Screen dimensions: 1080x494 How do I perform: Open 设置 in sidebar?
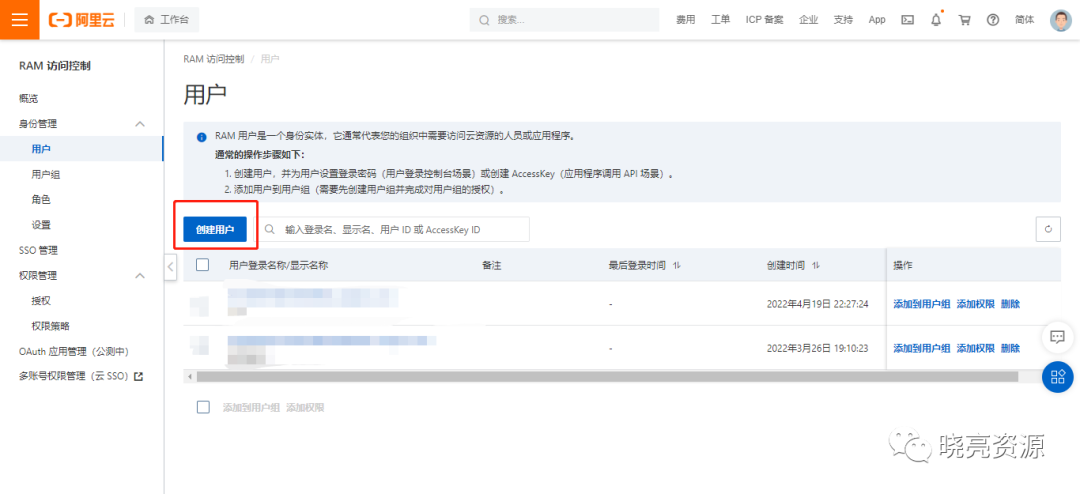pyautogui.click(x=41, y=225)
